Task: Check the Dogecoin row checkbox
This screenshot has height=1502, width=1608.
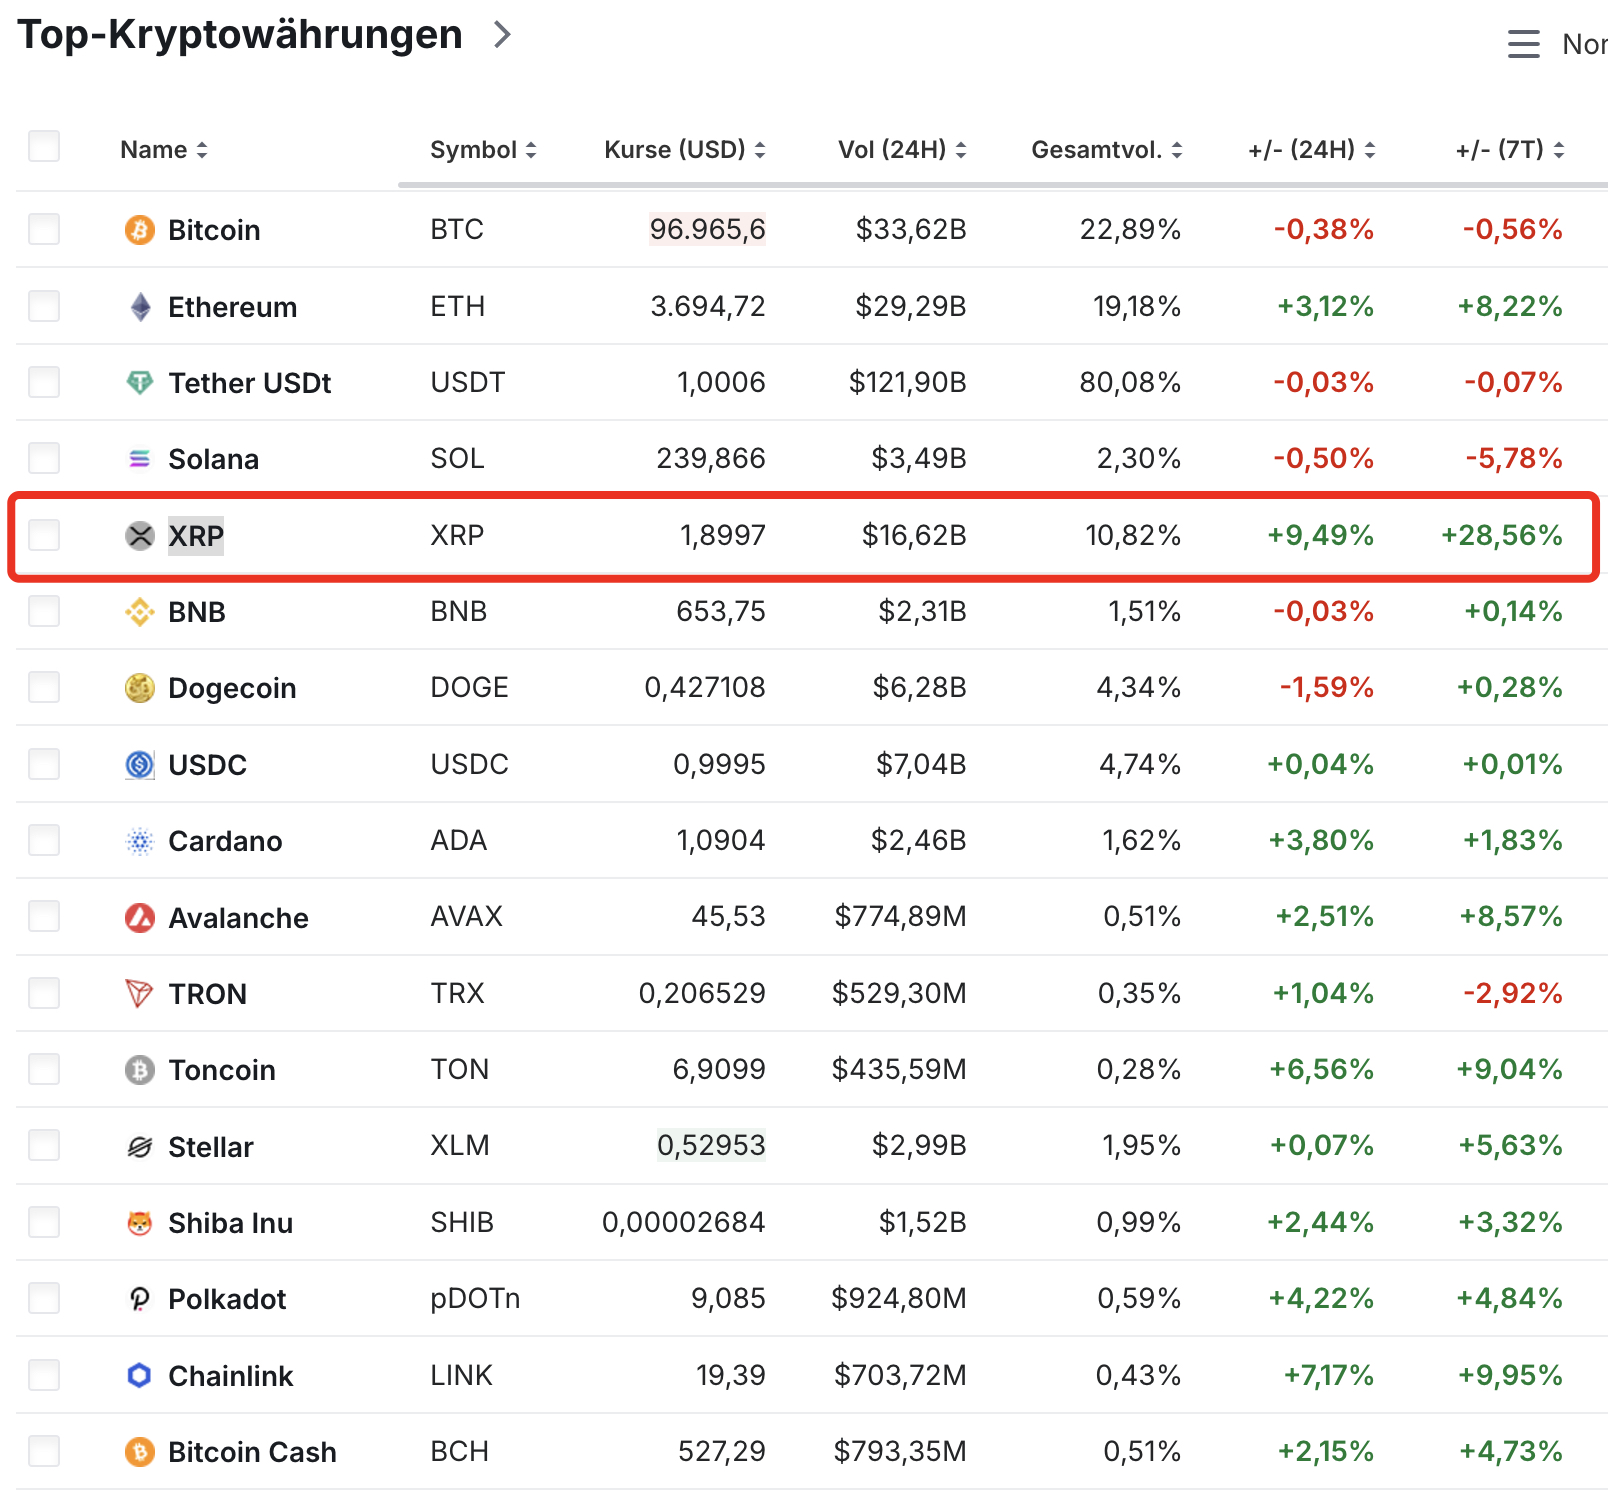Action: pyautogui.click(x=44, y=687)
